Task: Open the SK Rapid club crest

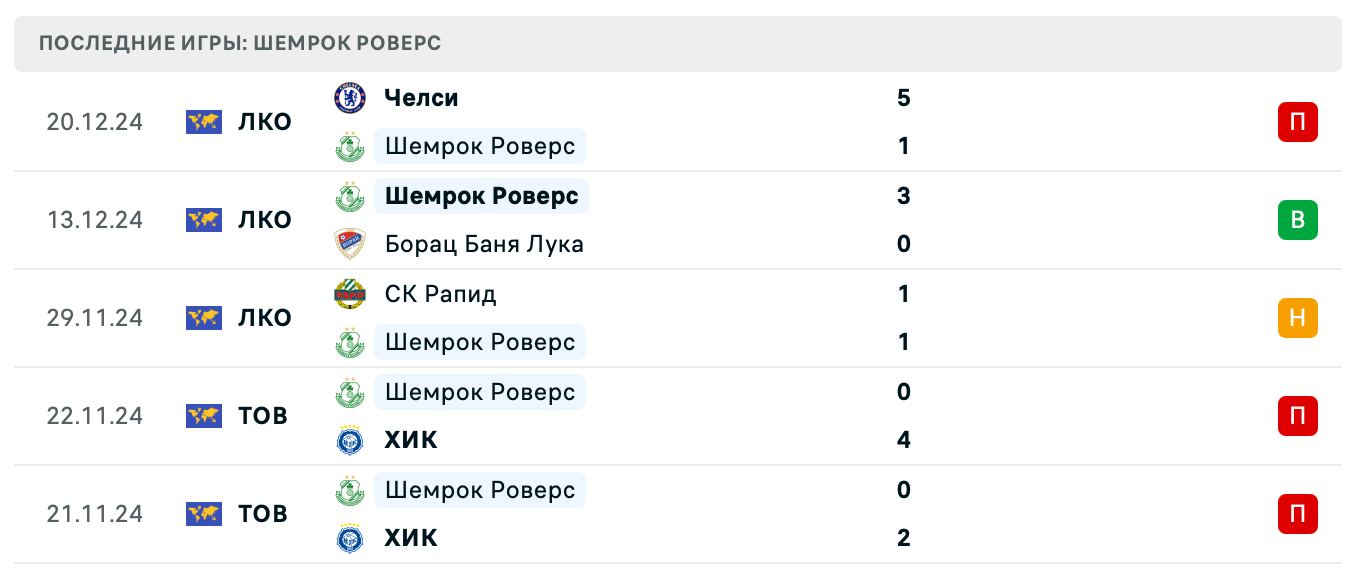Action: point(349,294)
